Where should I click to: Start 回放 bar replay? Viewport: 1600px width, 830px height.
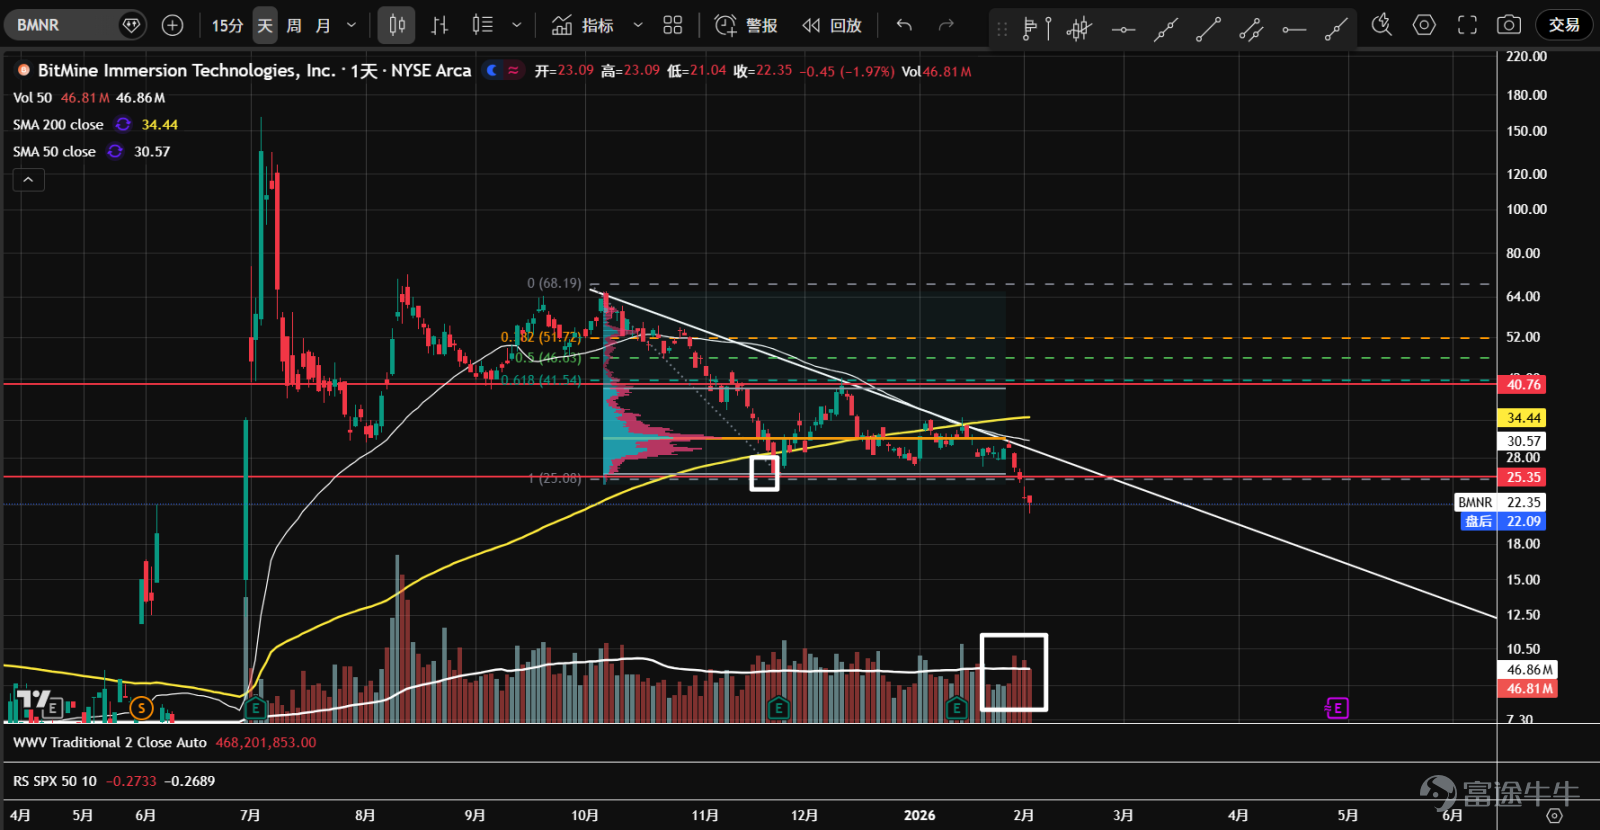[x=832, y=25]
